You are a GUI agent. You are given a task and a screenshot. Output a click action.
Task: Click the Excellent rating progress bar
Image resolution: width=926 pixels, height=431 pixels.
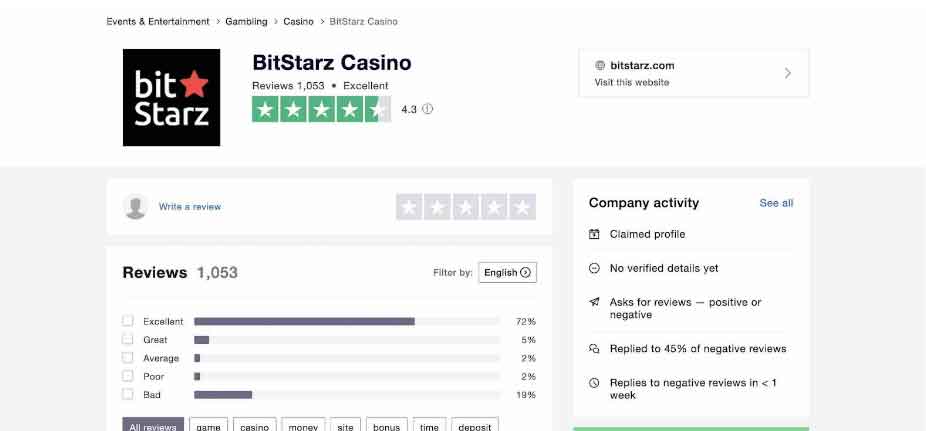pos(347,321)
